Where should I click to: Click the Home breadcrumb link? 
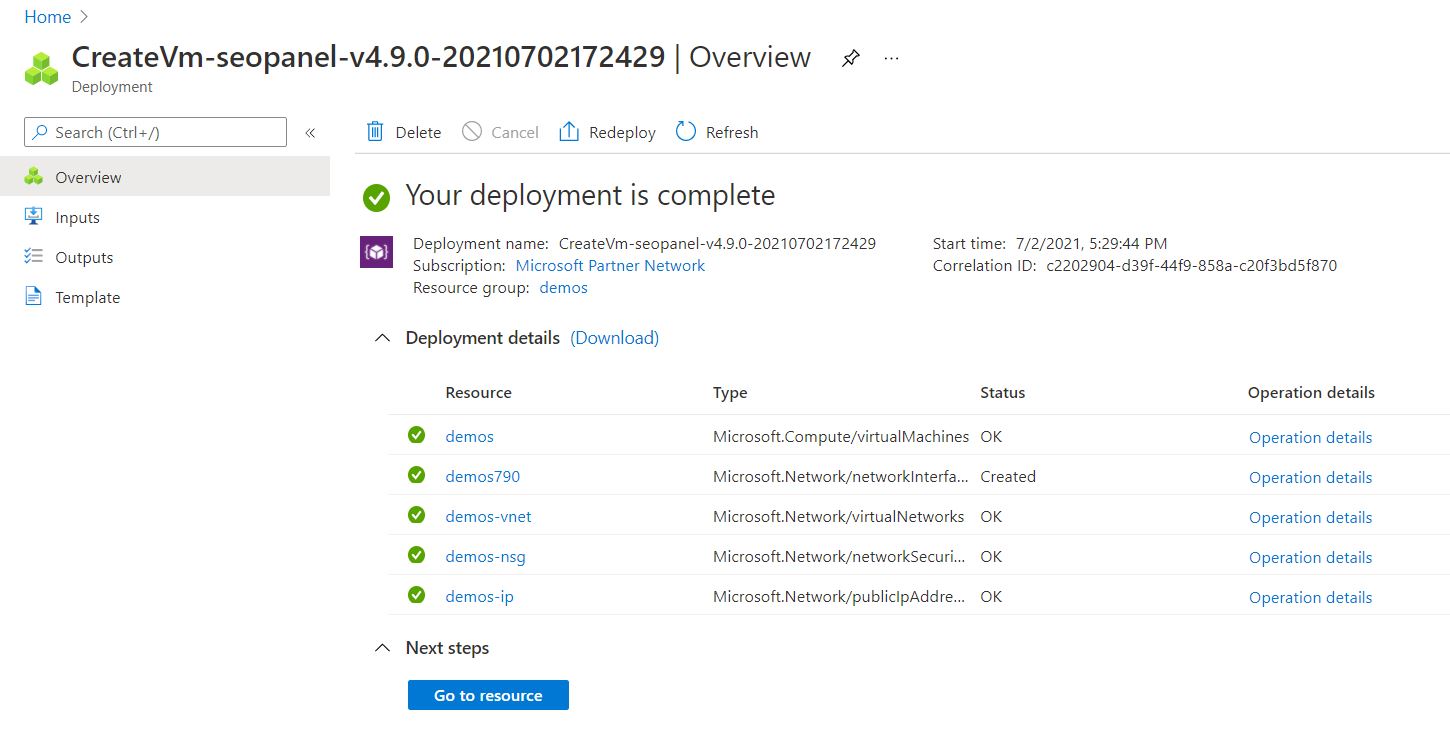click(x=47, y=17)
